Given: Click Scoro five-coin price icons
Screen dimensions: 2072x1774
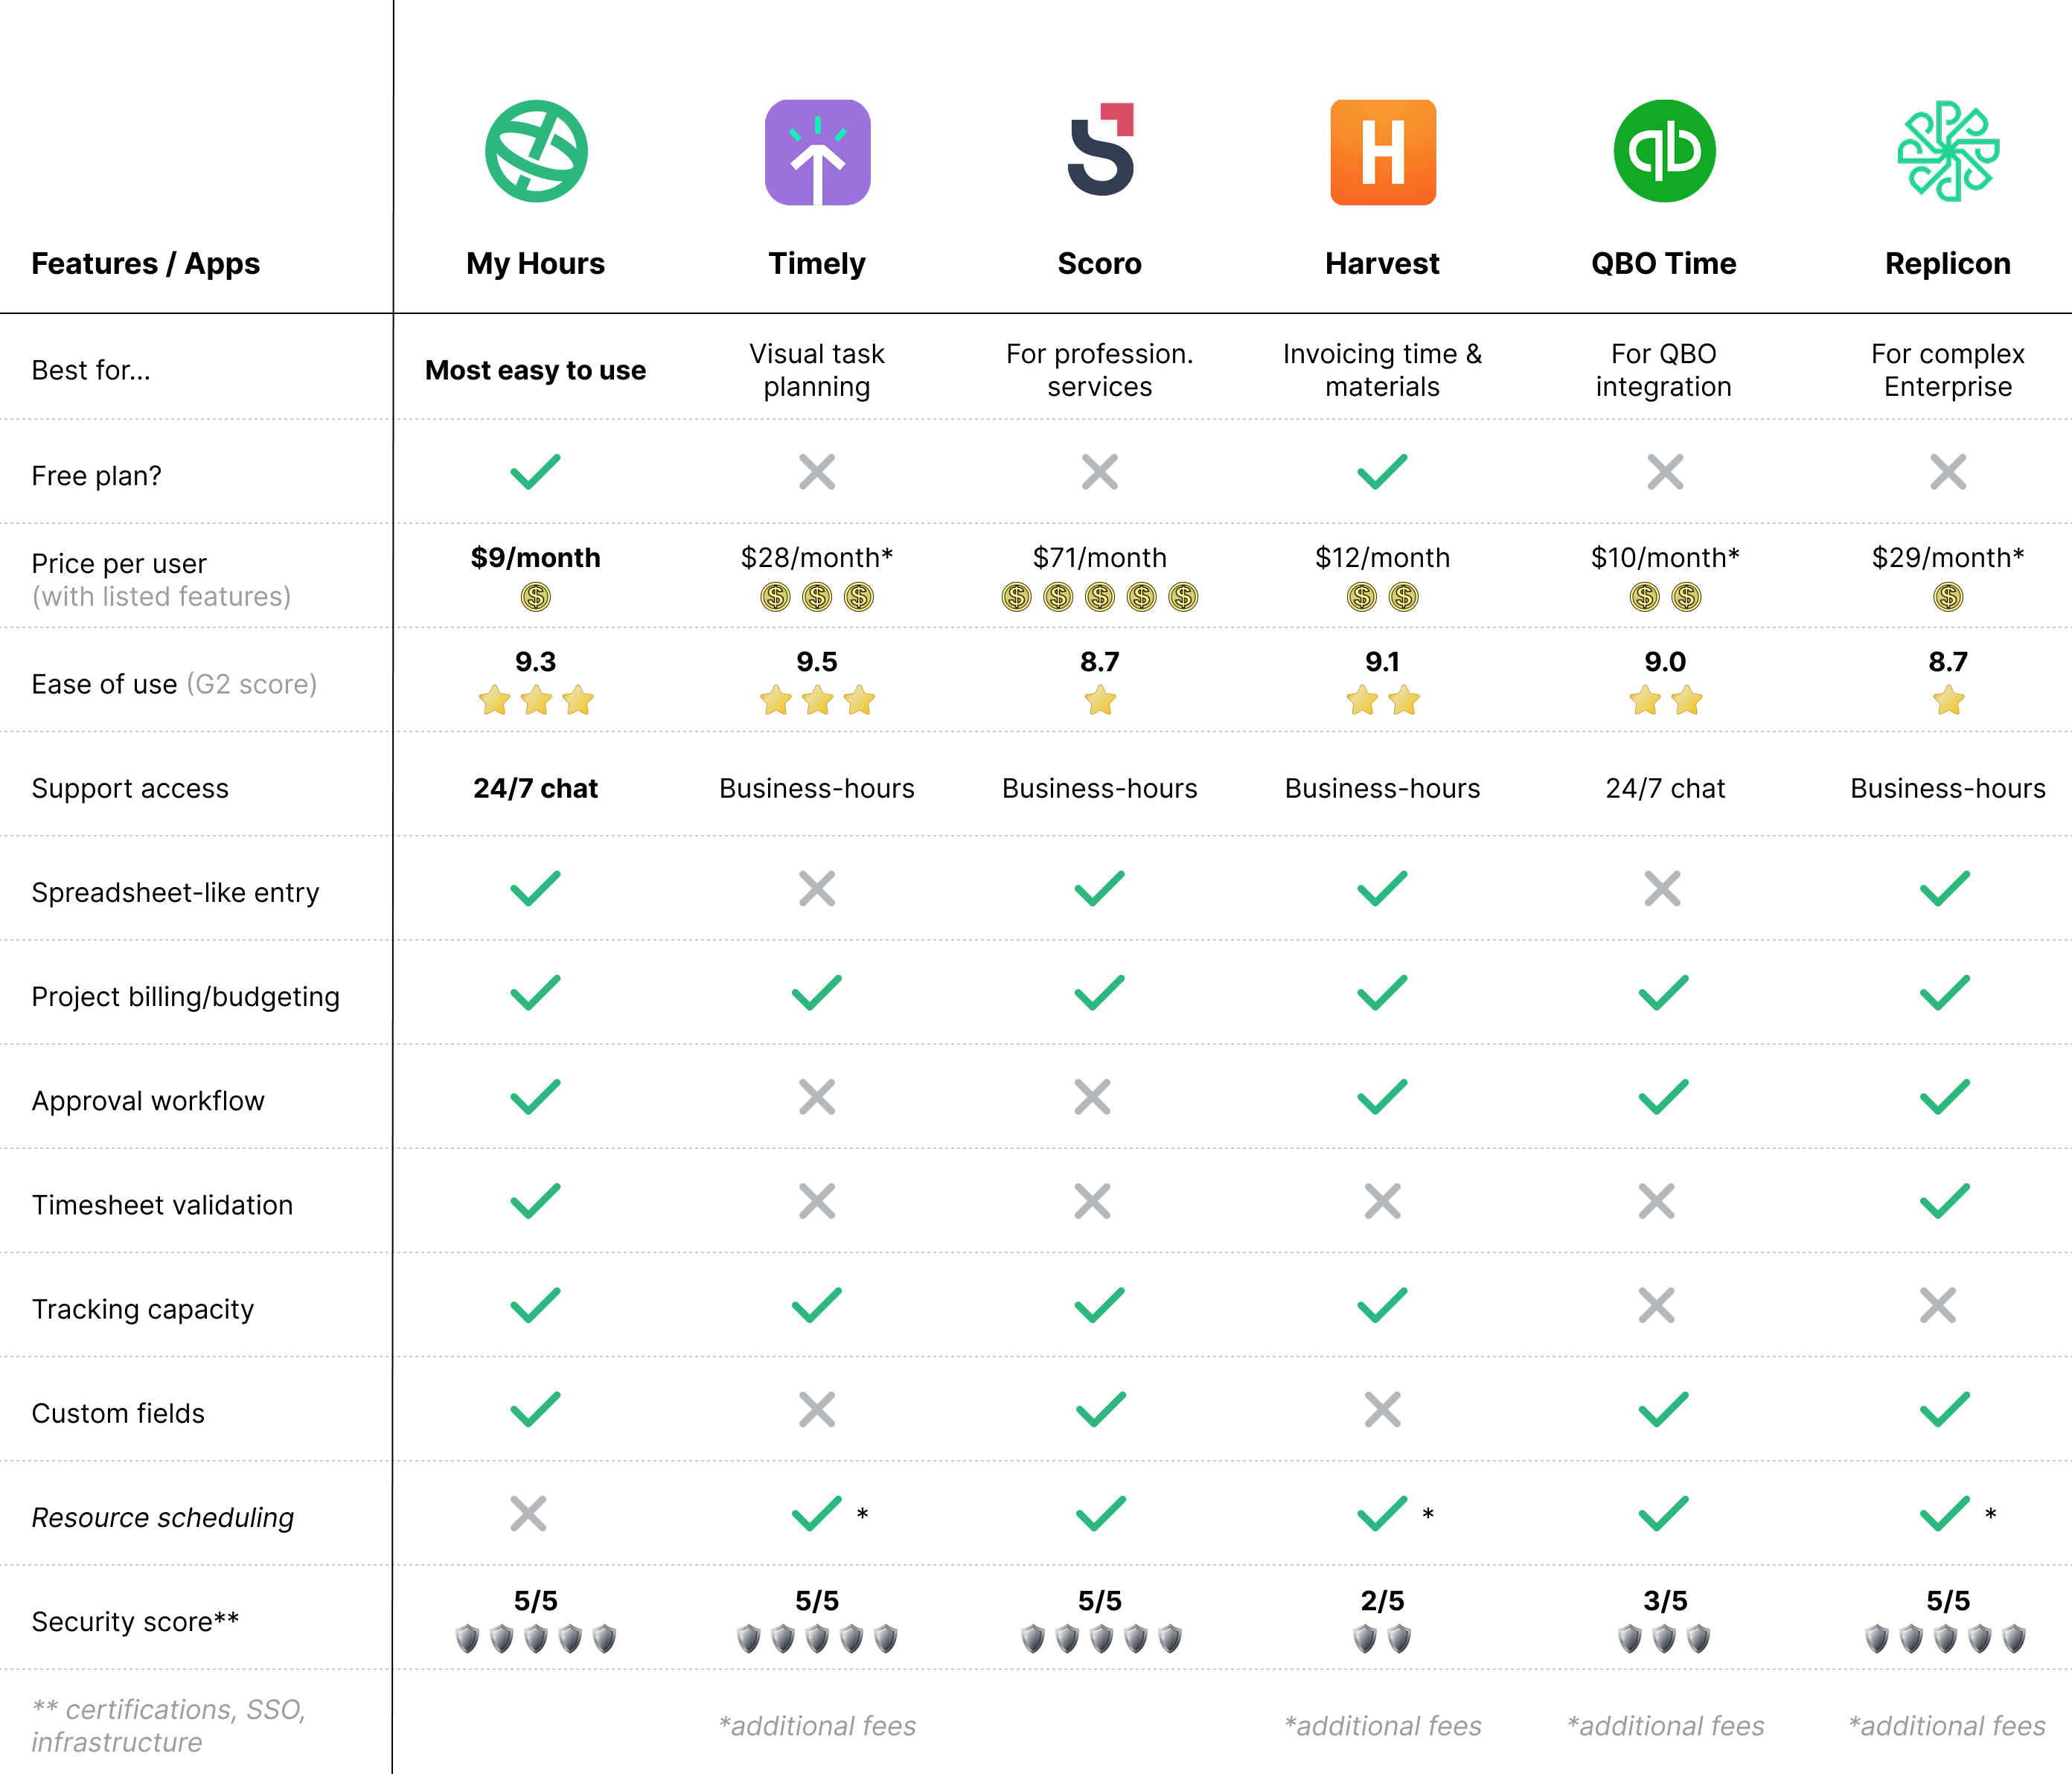Looking at the screenshot, I should (x=1100, y=597).
